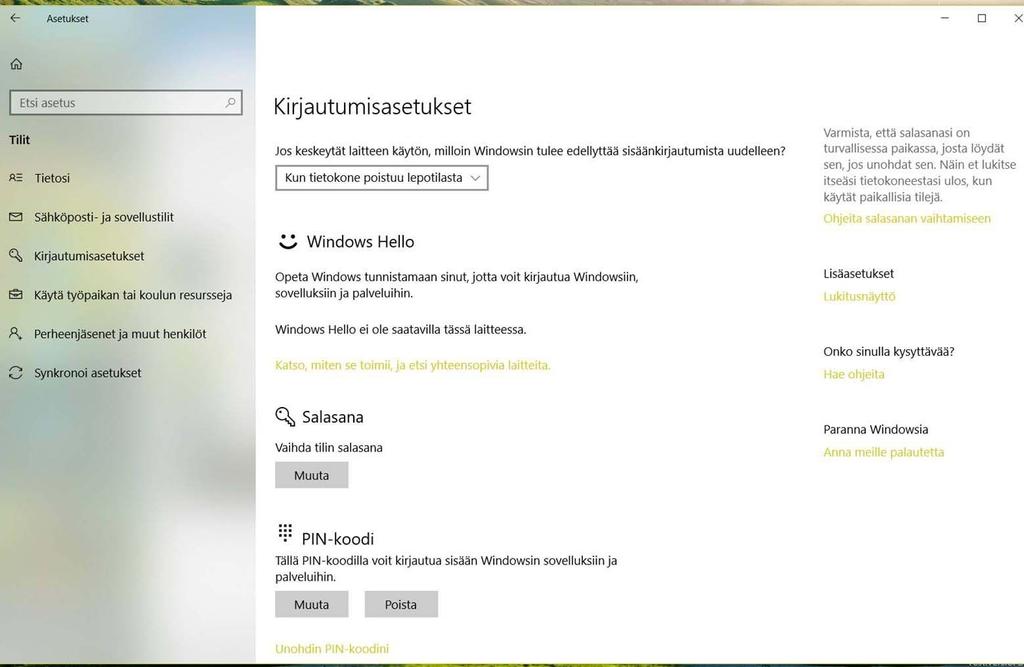Click the key icon next to Salasana heading
The image size is (1024, 667).
285,416
